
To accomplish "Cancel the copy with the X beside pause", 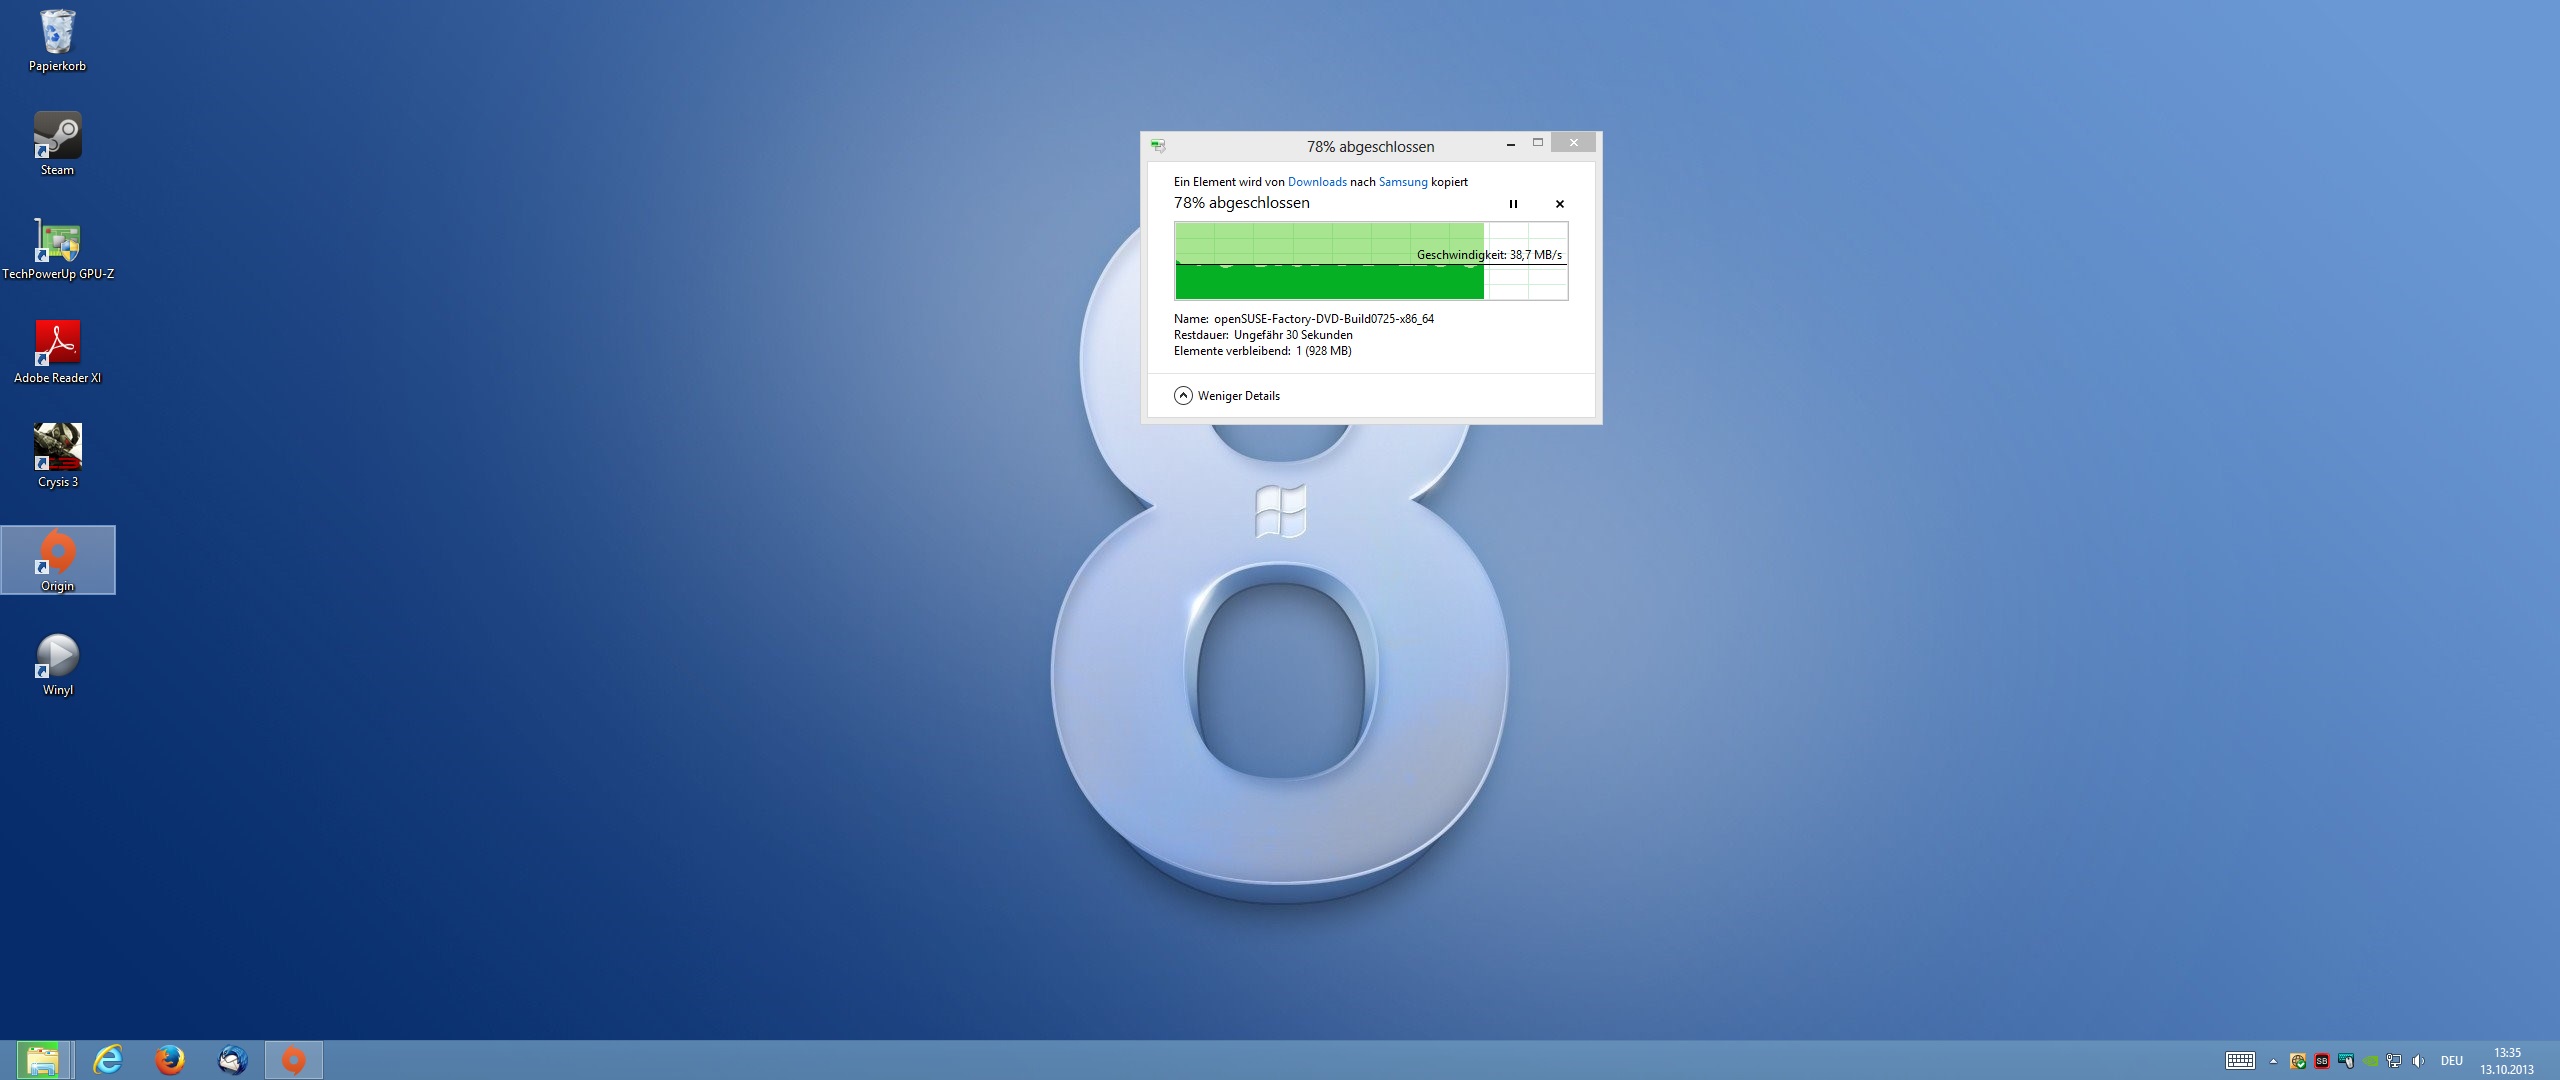I will tap(1559, 204).
